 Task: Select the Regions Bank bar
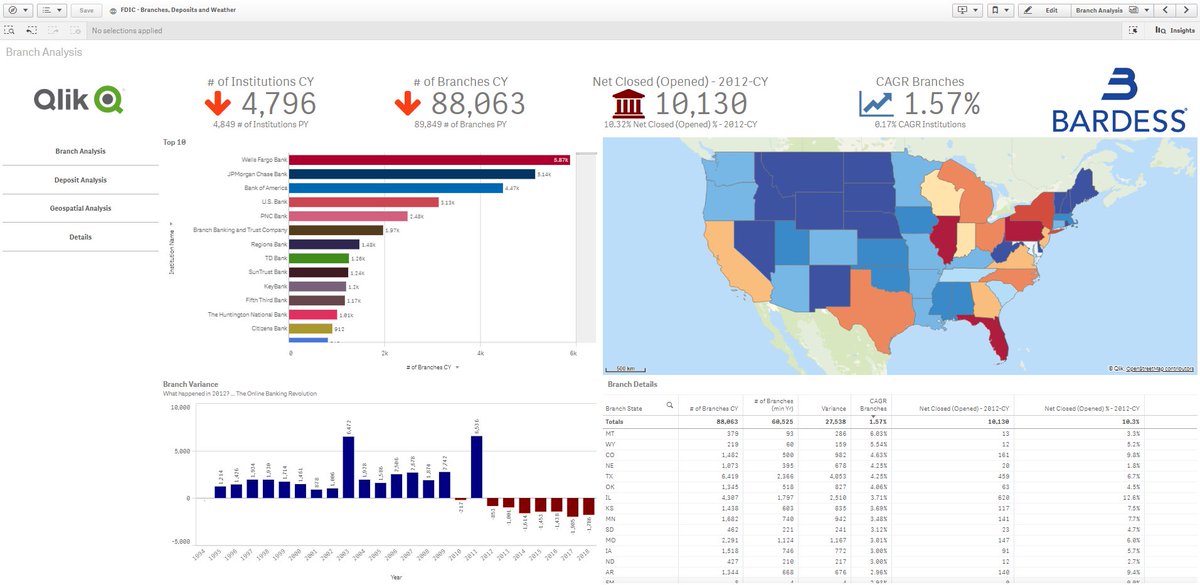click(325, 244)
